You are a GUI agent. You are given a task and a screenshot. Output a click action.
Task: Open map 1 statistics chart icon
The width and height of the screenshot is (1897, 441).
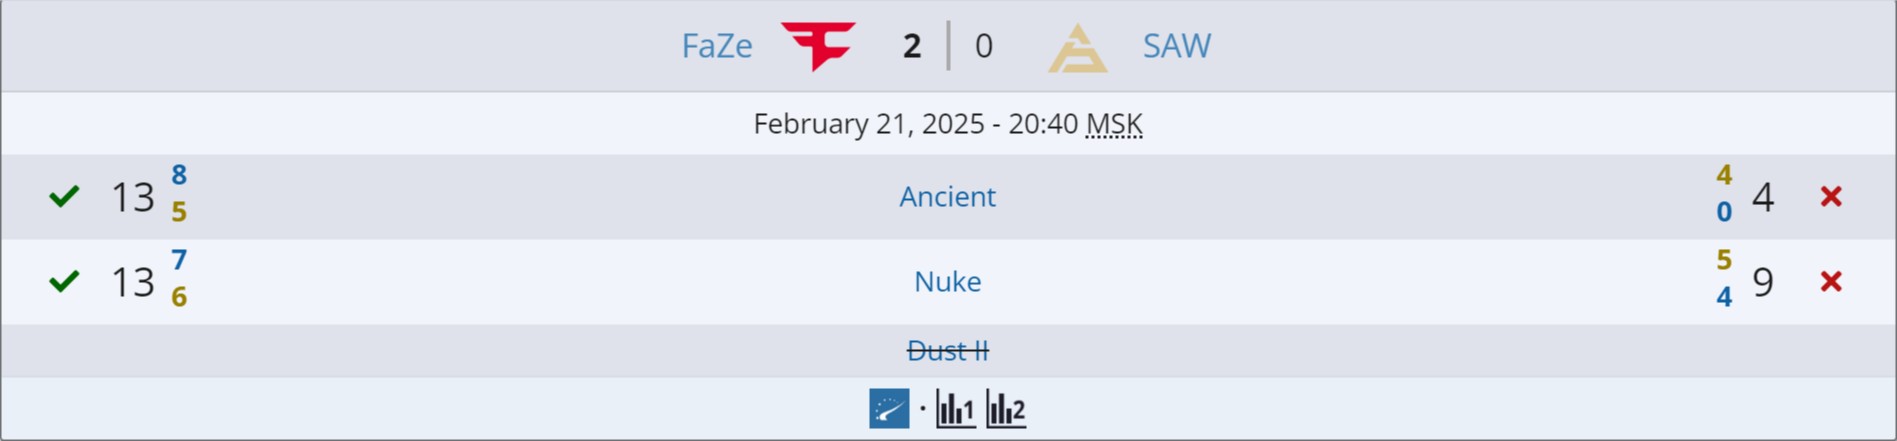tap(955, 409)
